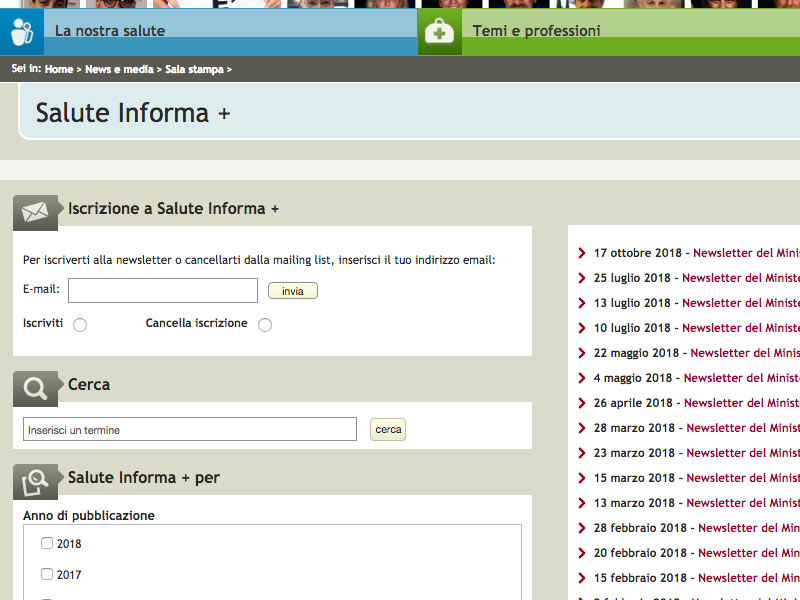Click the red arrow beside 13 luglio 2018
This screenshot has height=600, width=800.
pos(582,303)
